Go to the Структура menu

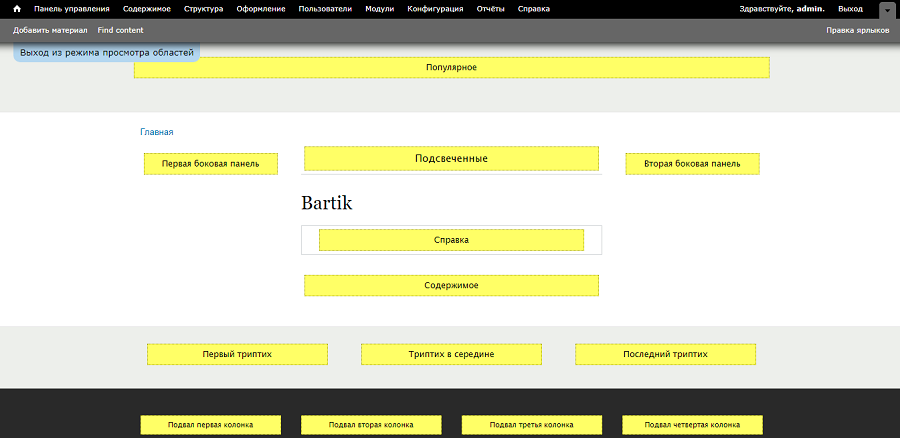click(204, 9)
